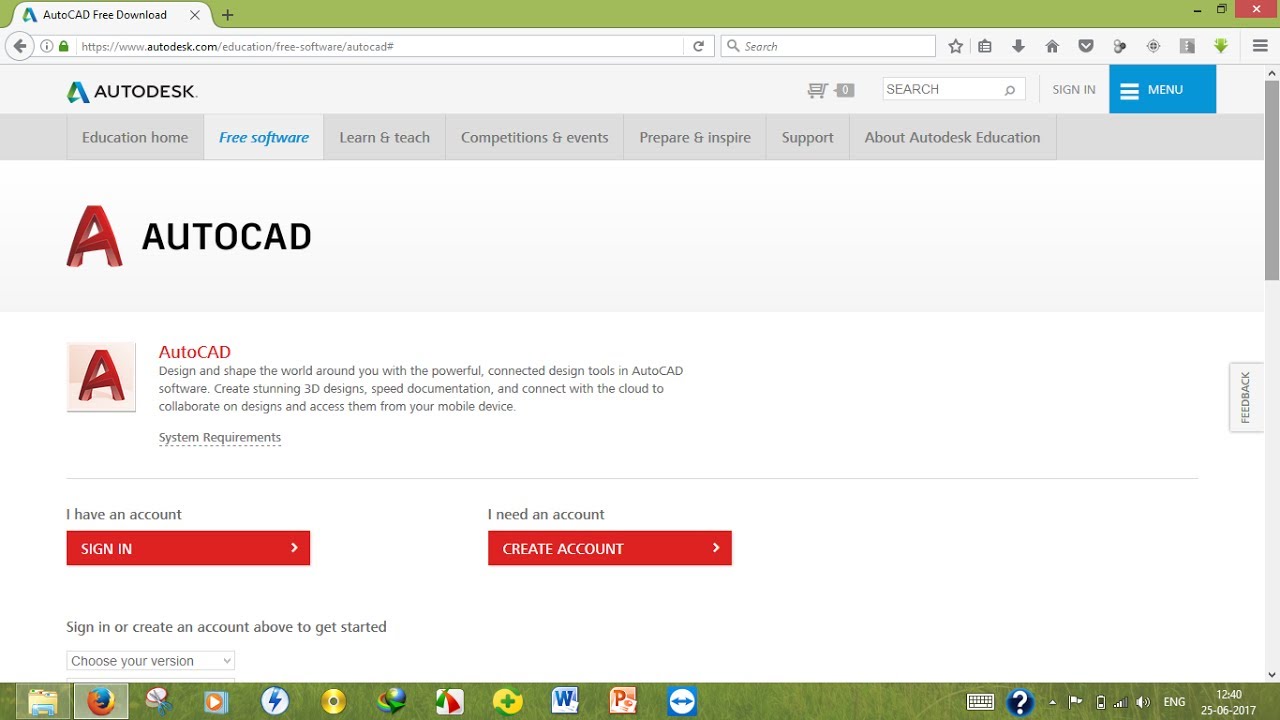Open Microsoft Word from the taskbar
Screen dimensions: 1280x720
click(x=565, y=702)
